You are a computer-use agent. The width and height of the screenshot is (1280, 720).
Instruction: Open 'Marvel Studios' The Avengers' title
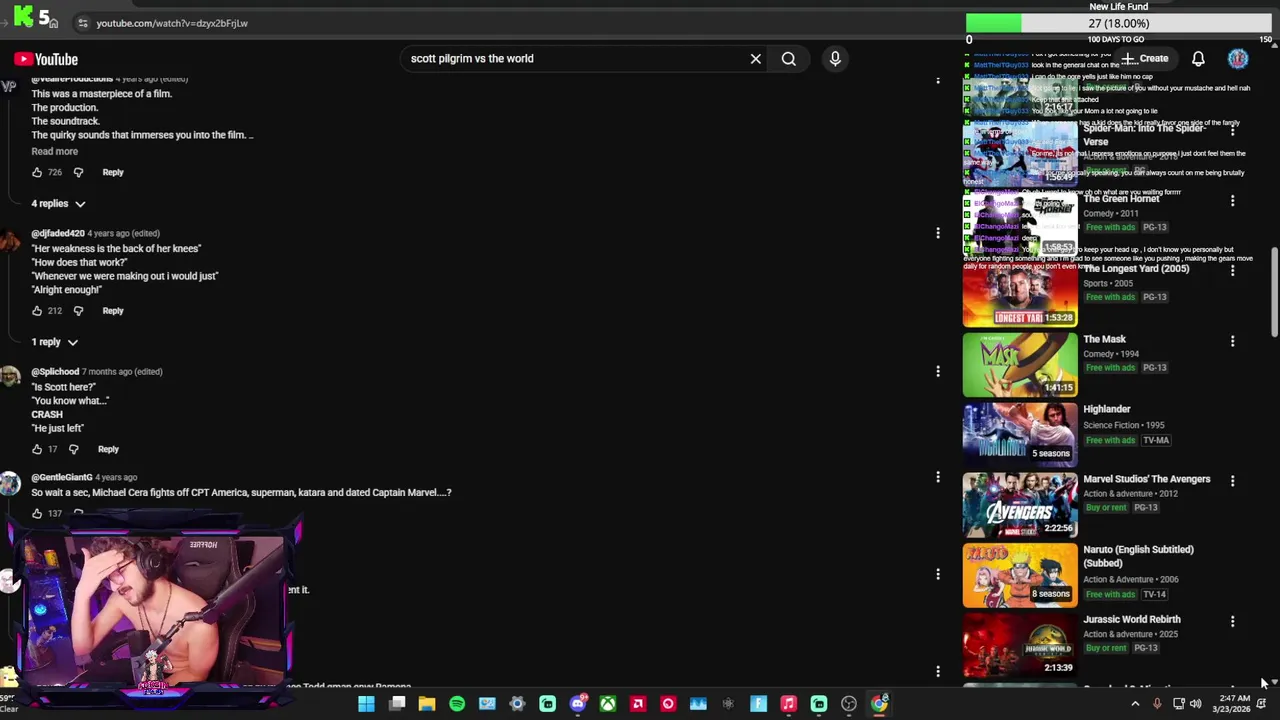pos(1147,479)
